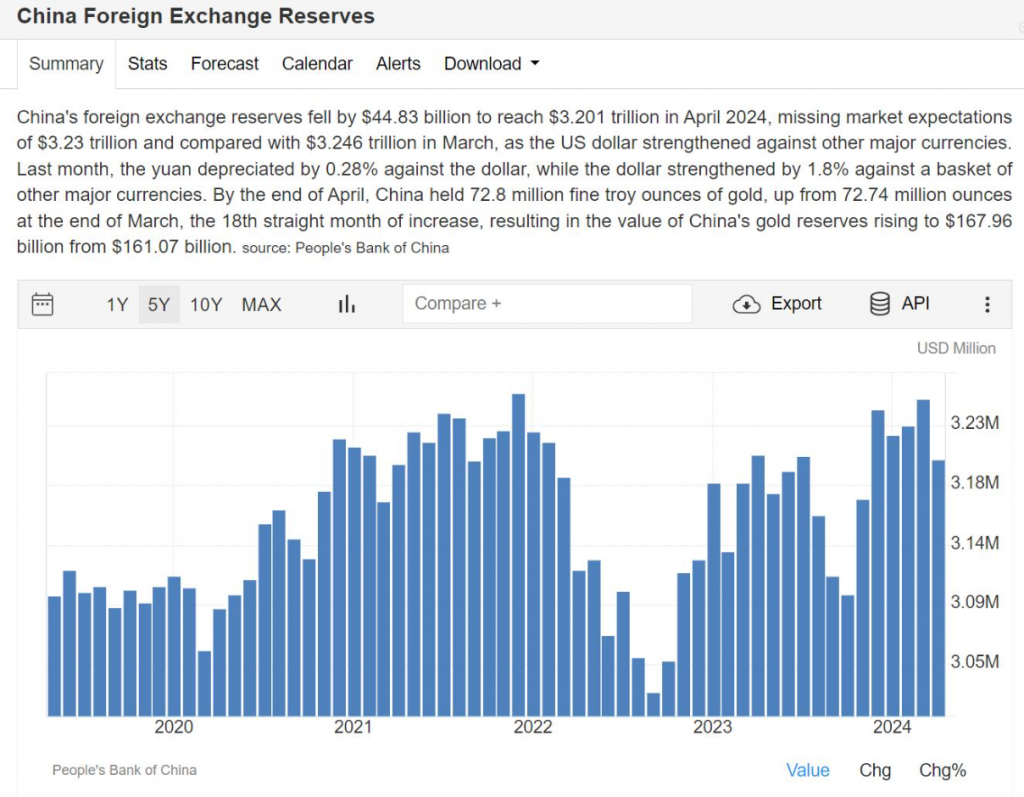The width and height of the screenshot is (1024, 797).
Task: Open the Calendar tab
Action: 317,63
